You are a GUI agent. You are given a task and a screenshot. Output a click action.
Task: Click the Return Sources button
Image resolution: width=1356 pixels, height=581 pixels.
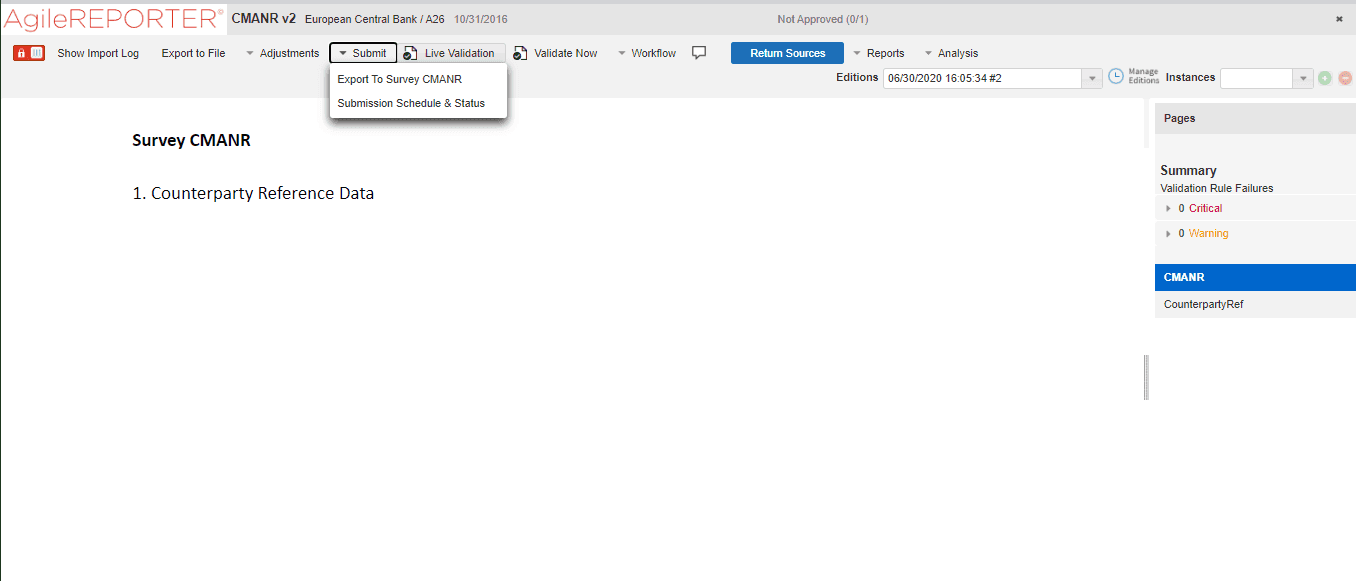(787, 52)
